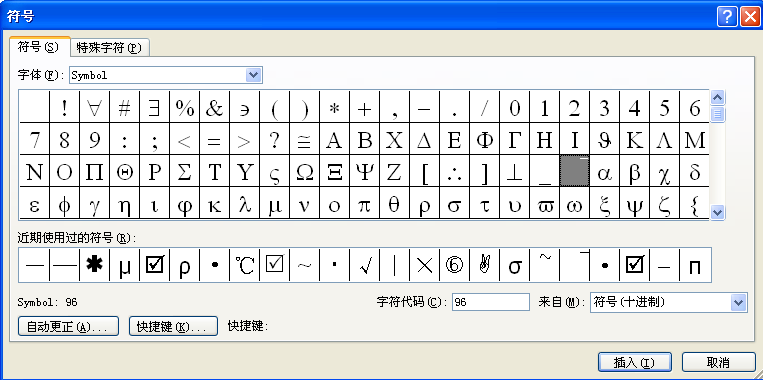Pick the Sigma Σ symbol cell
The height and width of the screenshot is (380, 763).
click(184, 172)
